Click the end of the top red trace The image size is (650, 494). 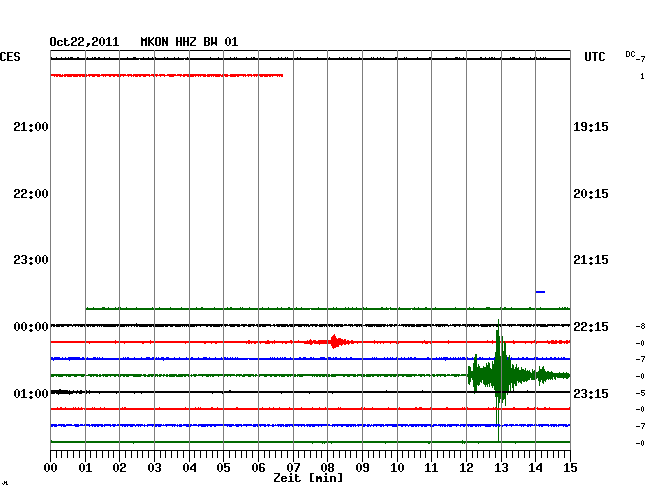(281, 75)
